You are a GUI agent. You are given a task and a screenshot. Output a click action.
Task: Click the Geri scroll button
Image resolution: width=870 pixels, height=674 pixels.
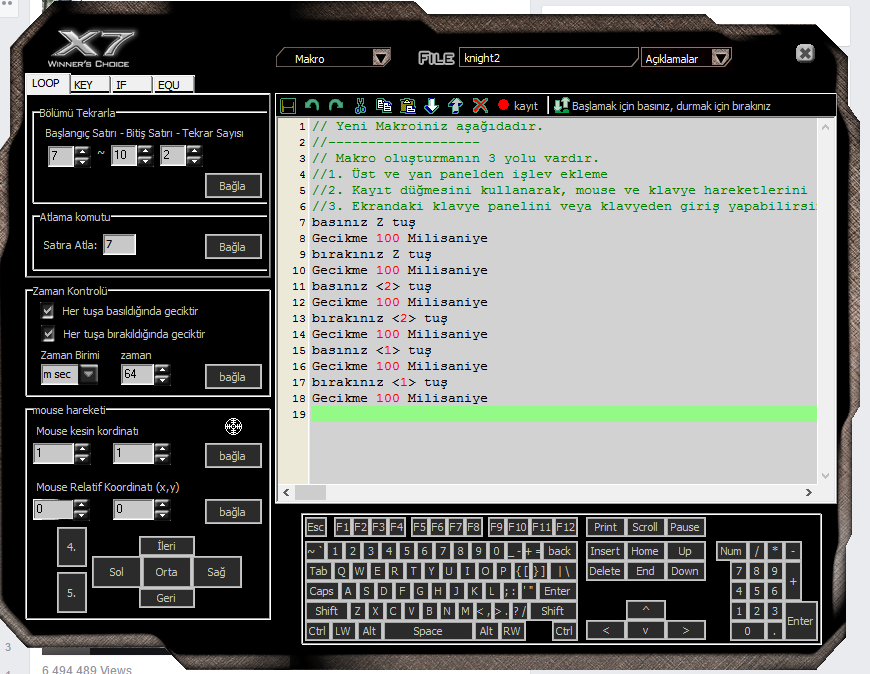[x=166, y=598]
